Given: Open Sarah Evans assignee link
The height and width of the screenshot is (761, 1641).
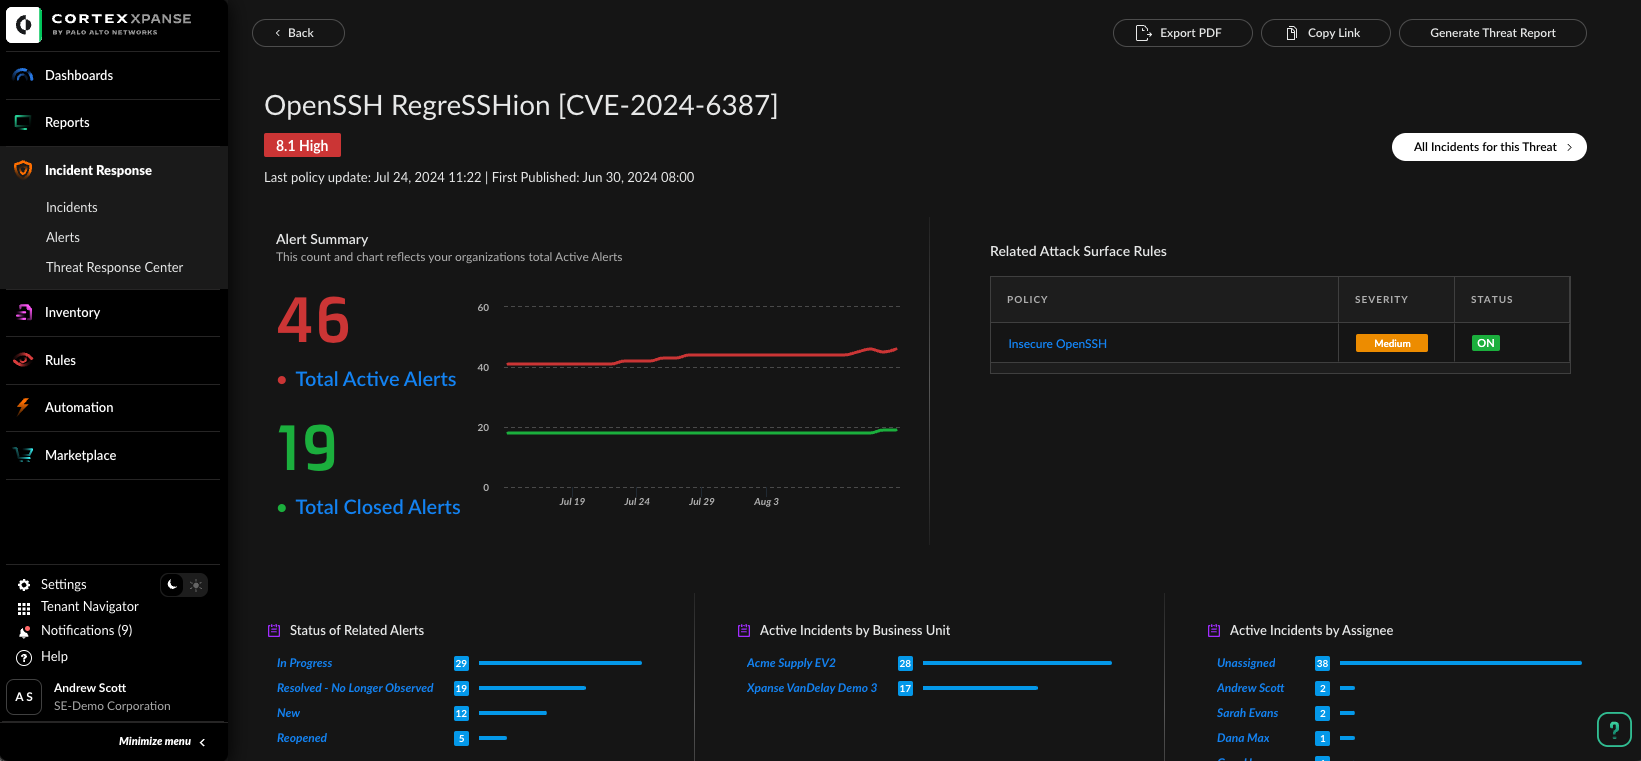Looking at the screenshot, I should (1248, 713).
